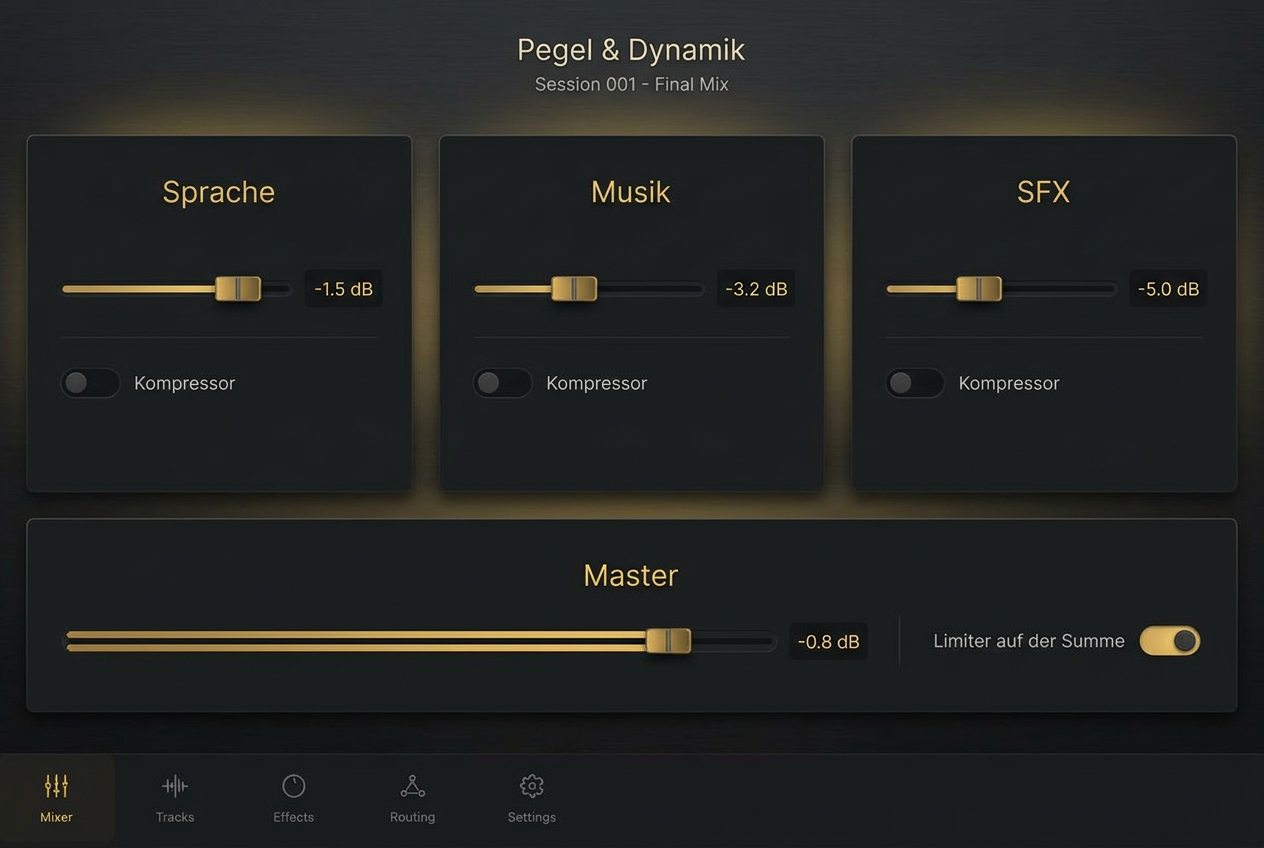1264x848 pixels.
Task: Disable the Limiter auf der Summe switch
Action: point(1169,641)
